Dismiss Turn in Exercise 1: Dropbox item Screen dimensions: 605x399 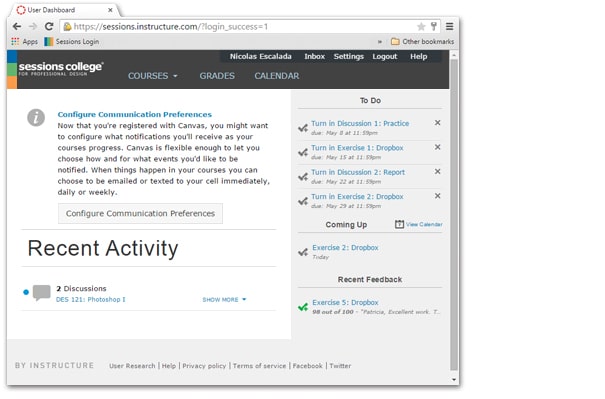(438, 147)
